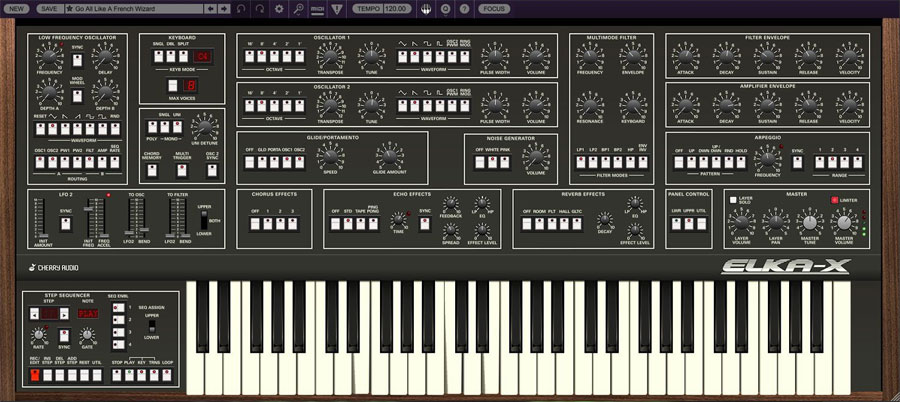Click the tempo value 120.00 field
Screen dimensions: 900x402
click(x=397, y=9)
